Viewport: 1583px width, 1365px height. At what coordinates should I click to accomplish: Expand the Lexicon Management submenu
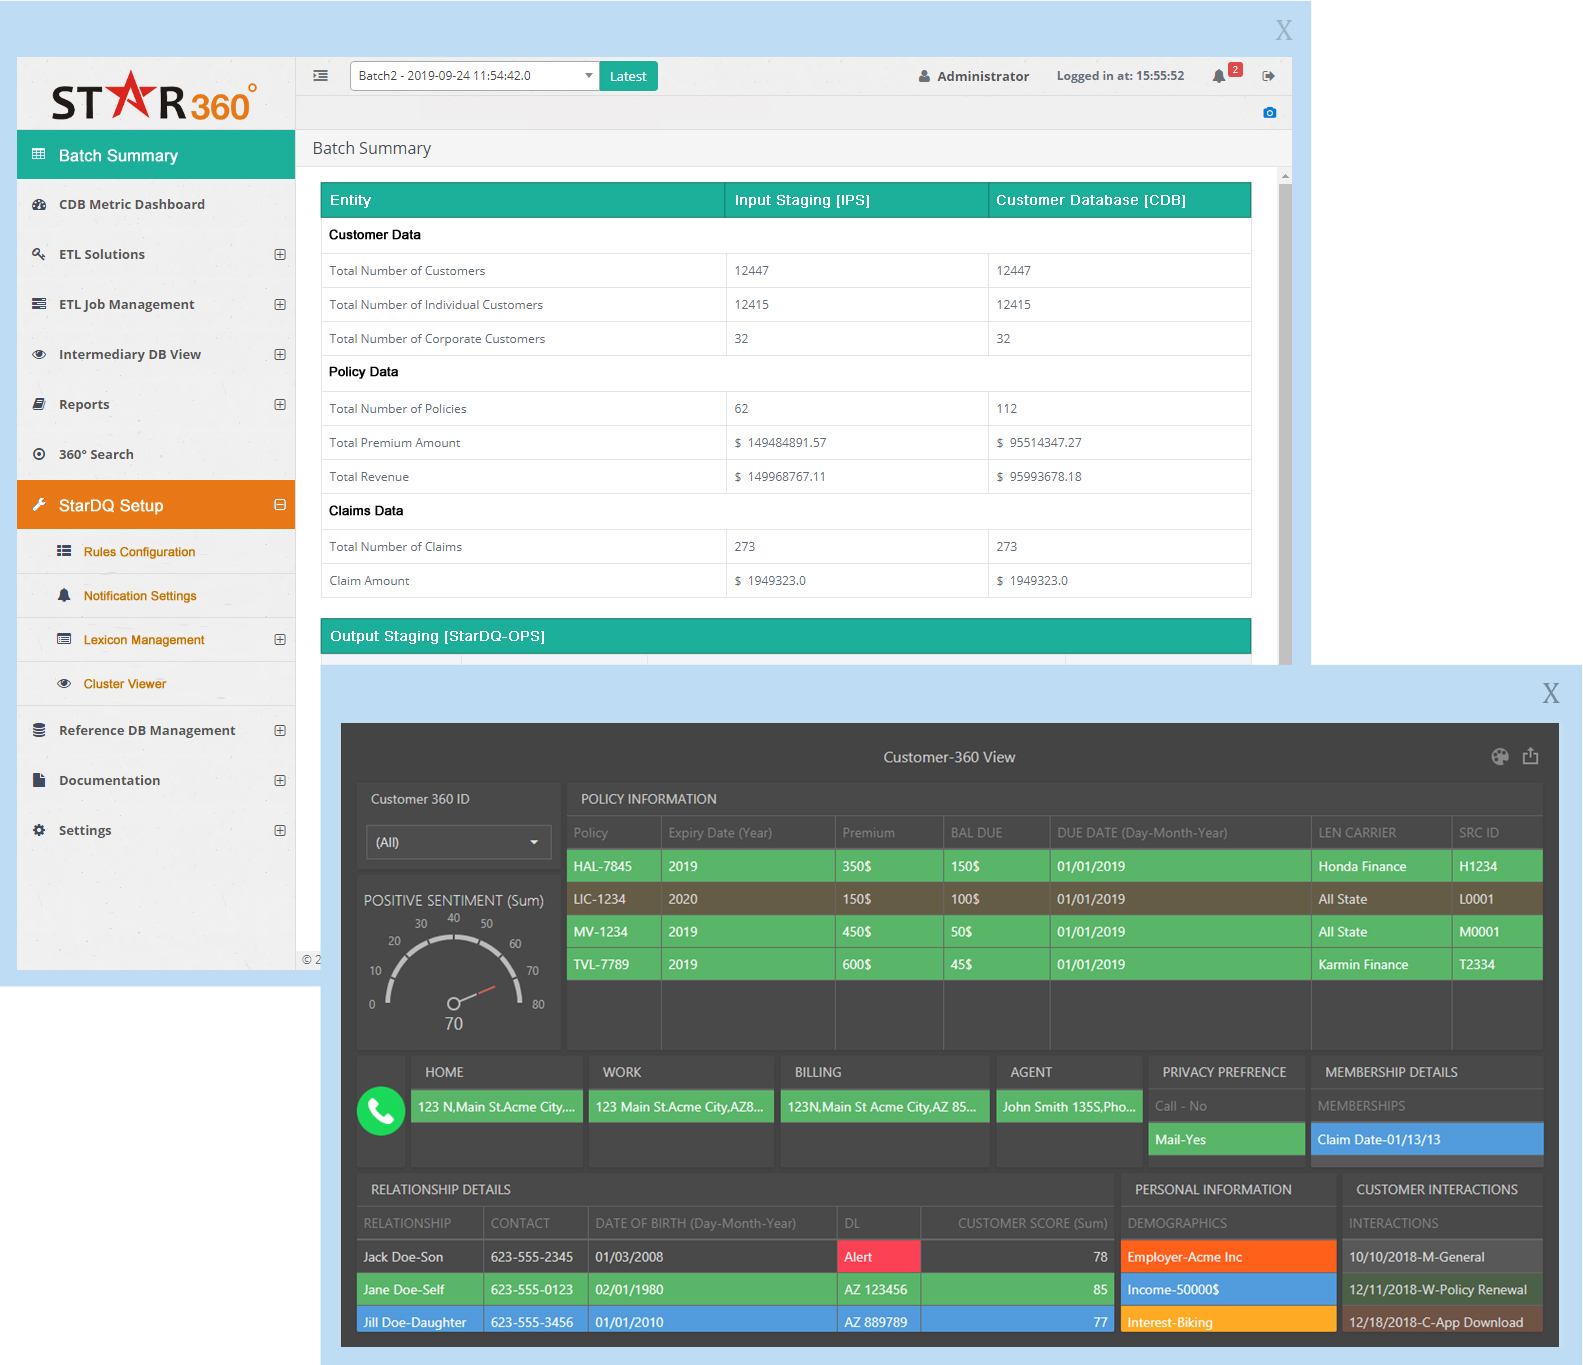tap(280, 640)
